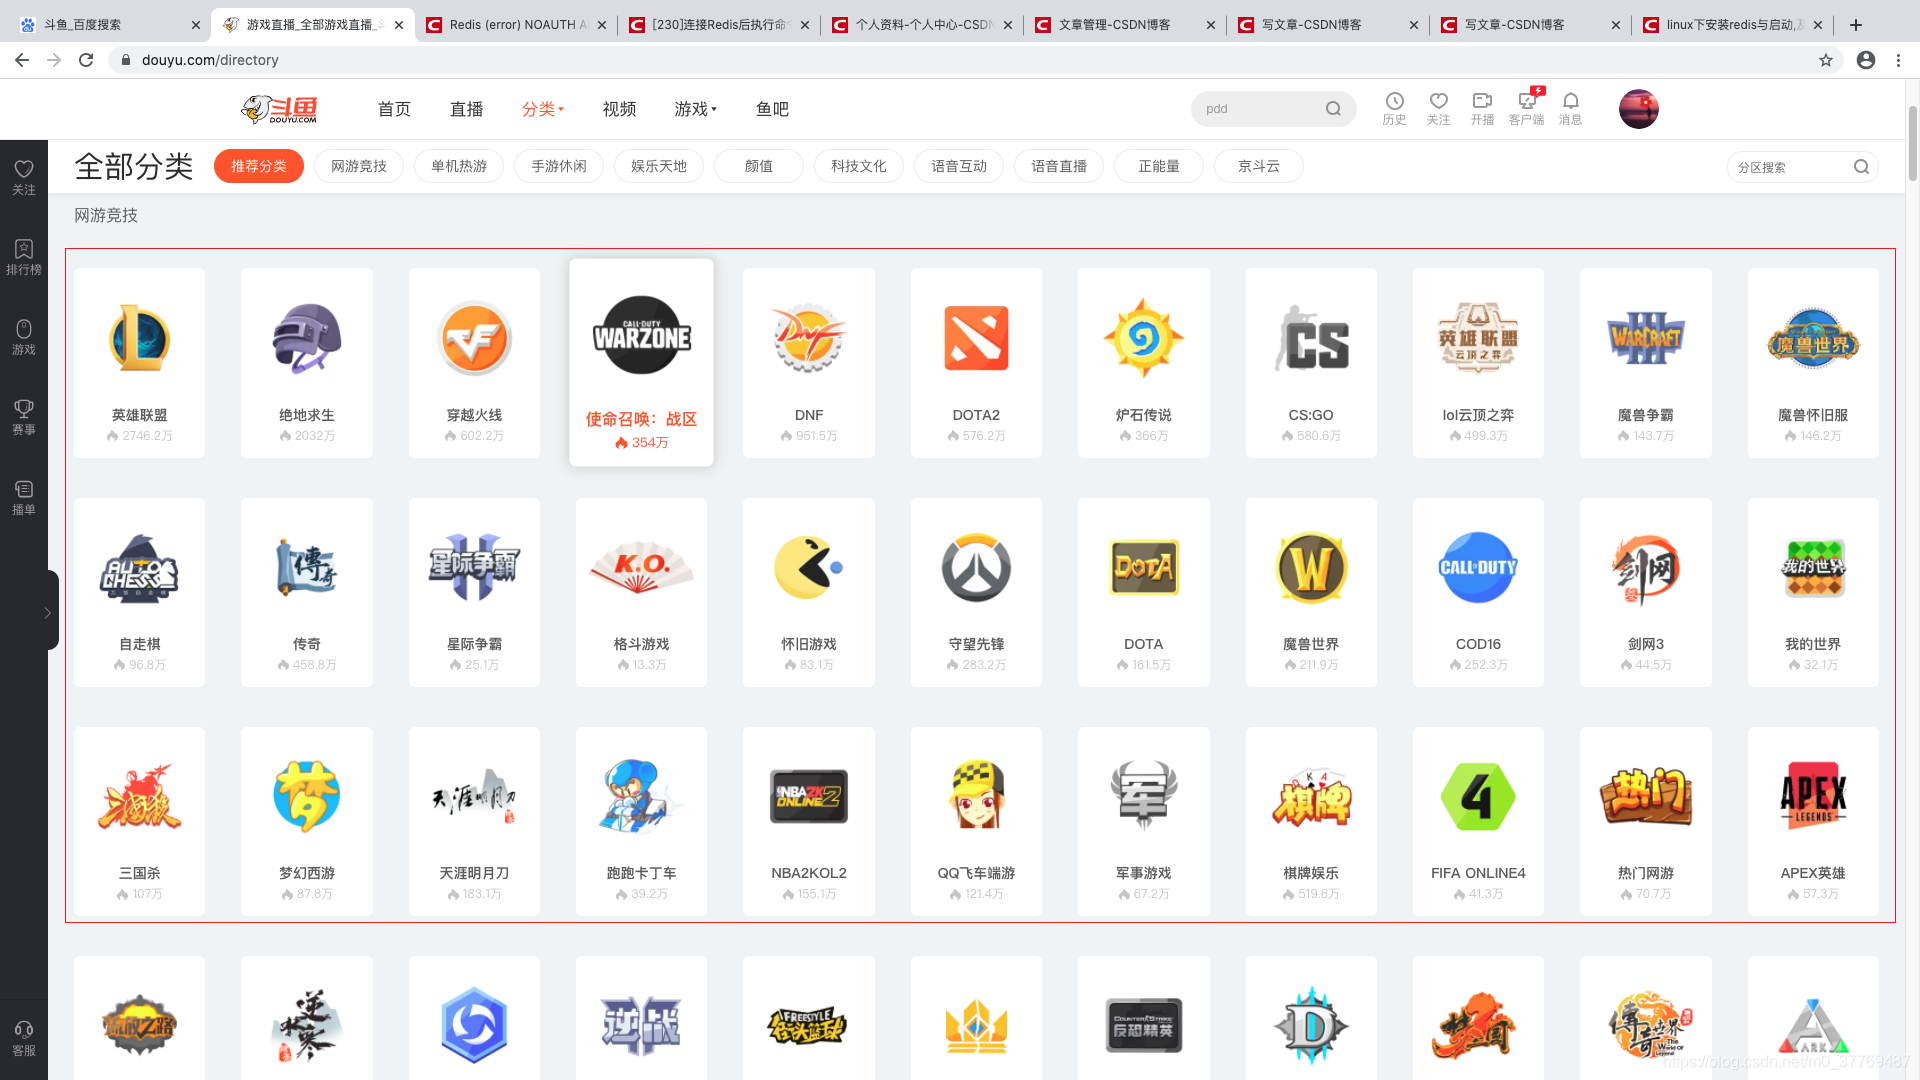The width and height of the screenshot is (1920, 1080).
Task: Open the DNF game category
Action: tap(809, 363)
